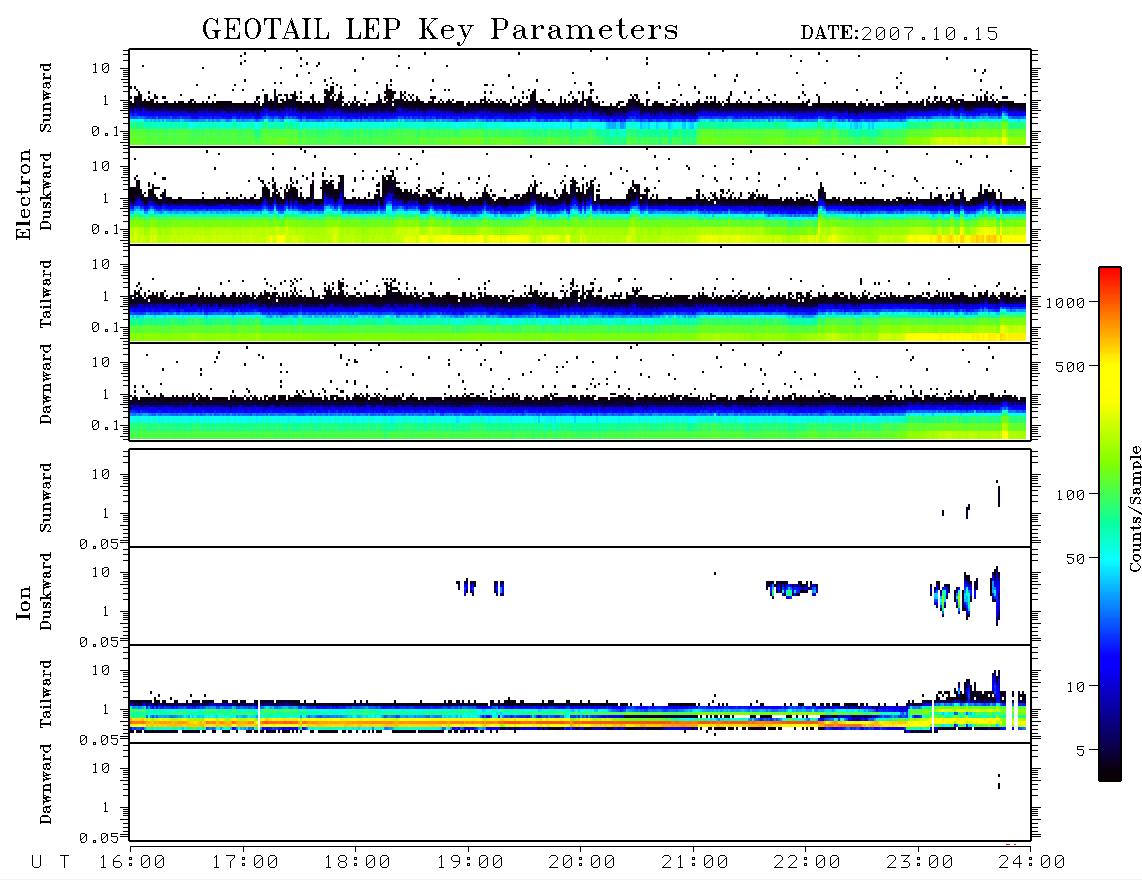Click the 22:00 time tick label
Screen dimensions: 1142x880
[807, 863]
